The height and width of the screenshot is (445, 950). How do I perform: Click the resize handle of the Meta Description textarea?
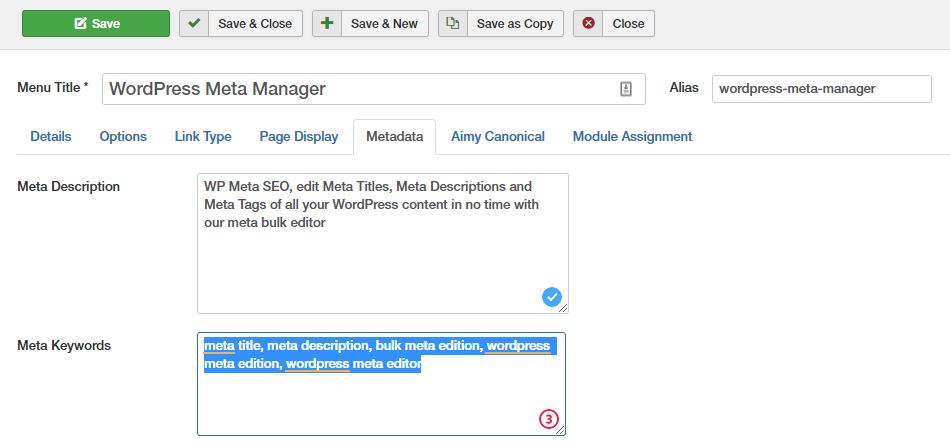click(x=563, y=308)
